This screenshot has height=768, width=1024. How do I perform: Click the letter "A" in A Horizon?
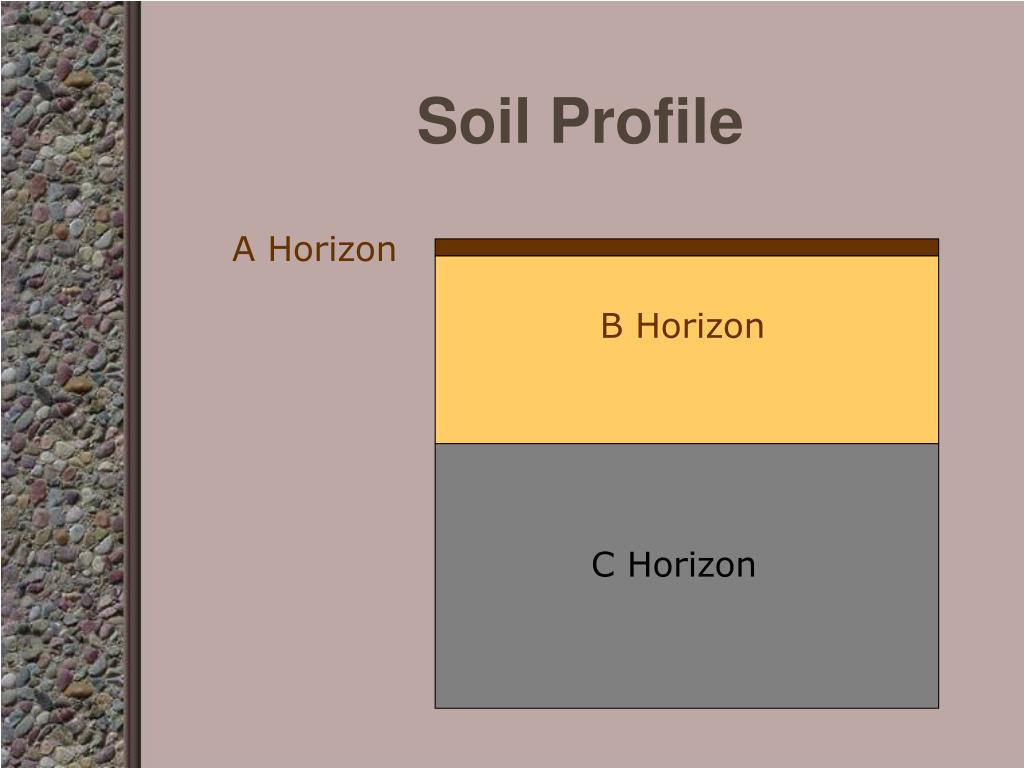[244, 249]
